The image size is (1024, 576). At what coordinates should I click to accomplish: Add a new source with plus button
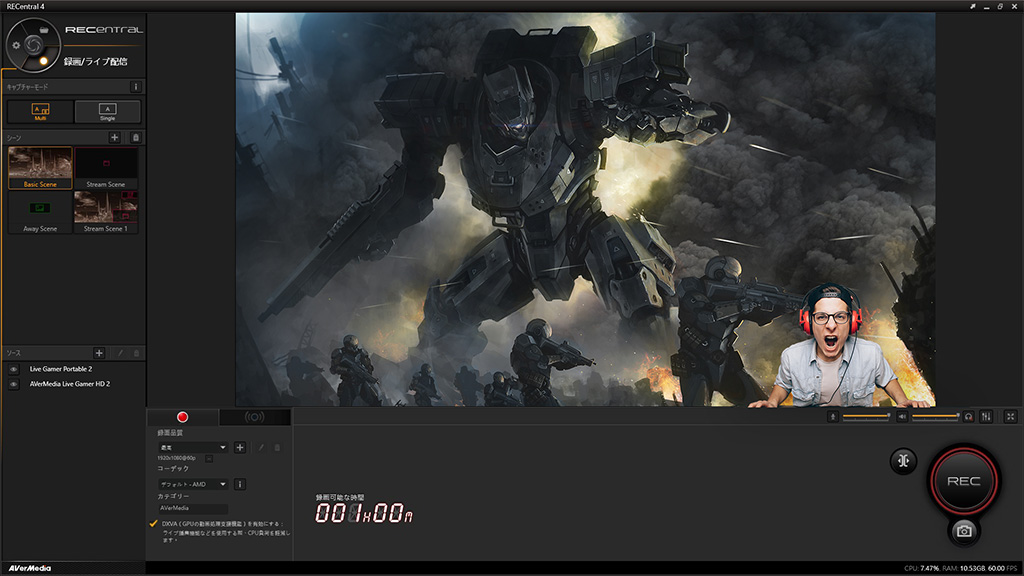point(99,353)
